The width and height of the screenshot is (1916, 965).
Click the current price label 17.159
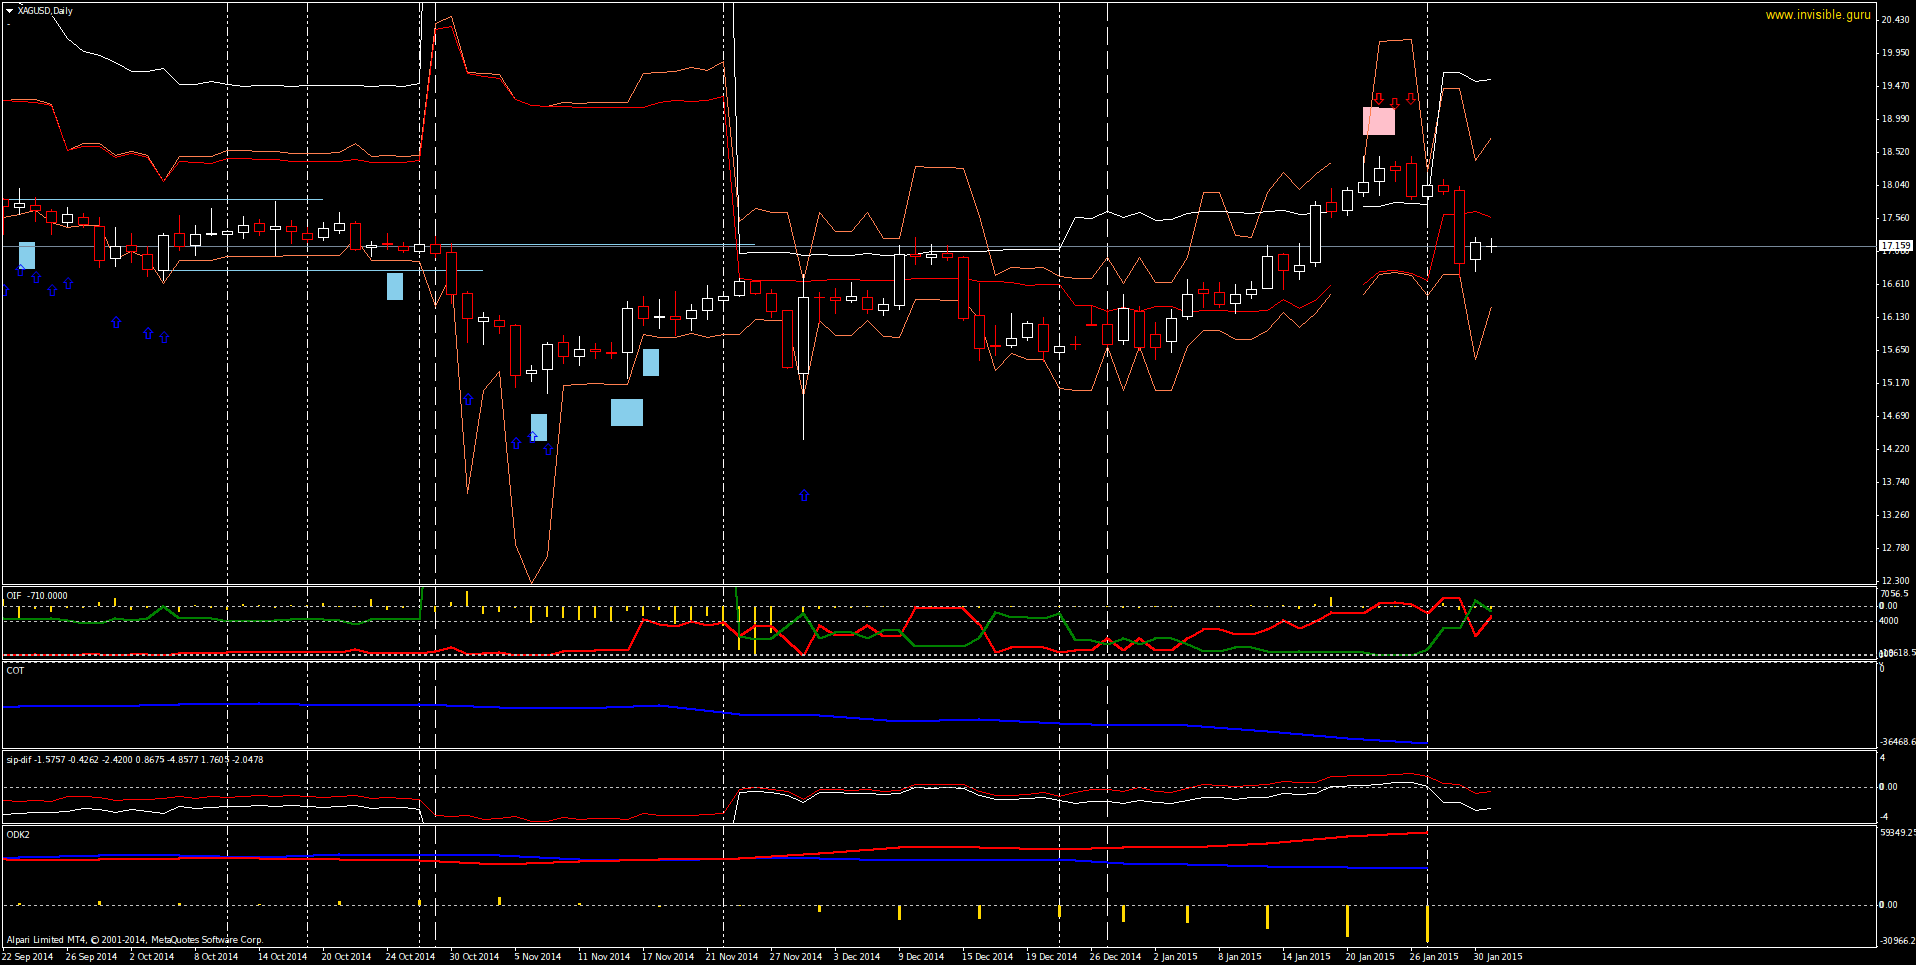tap(1895, 245)
